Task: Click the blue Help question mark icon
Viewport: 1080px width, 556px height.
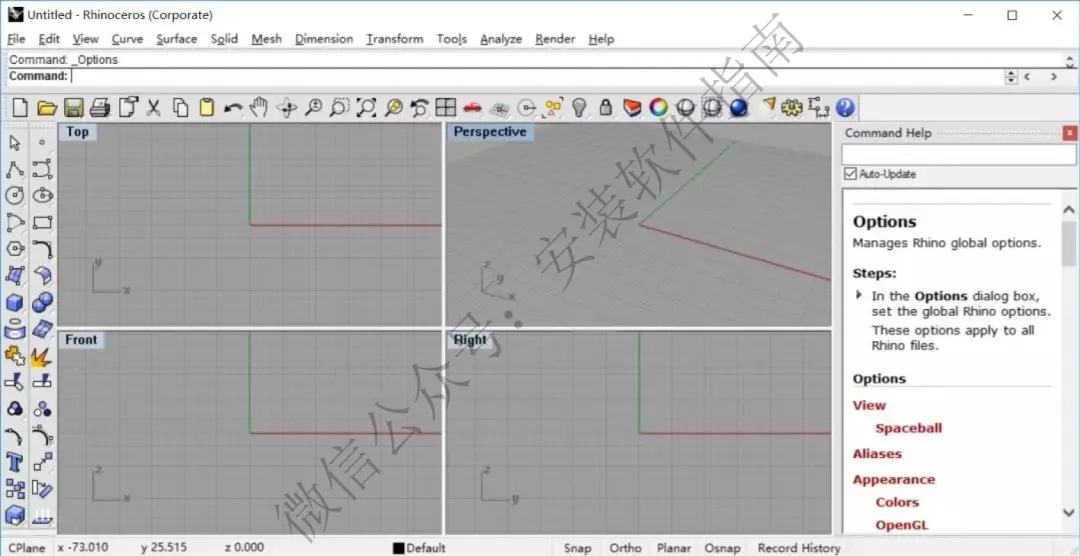Action: tap(845, 107)
